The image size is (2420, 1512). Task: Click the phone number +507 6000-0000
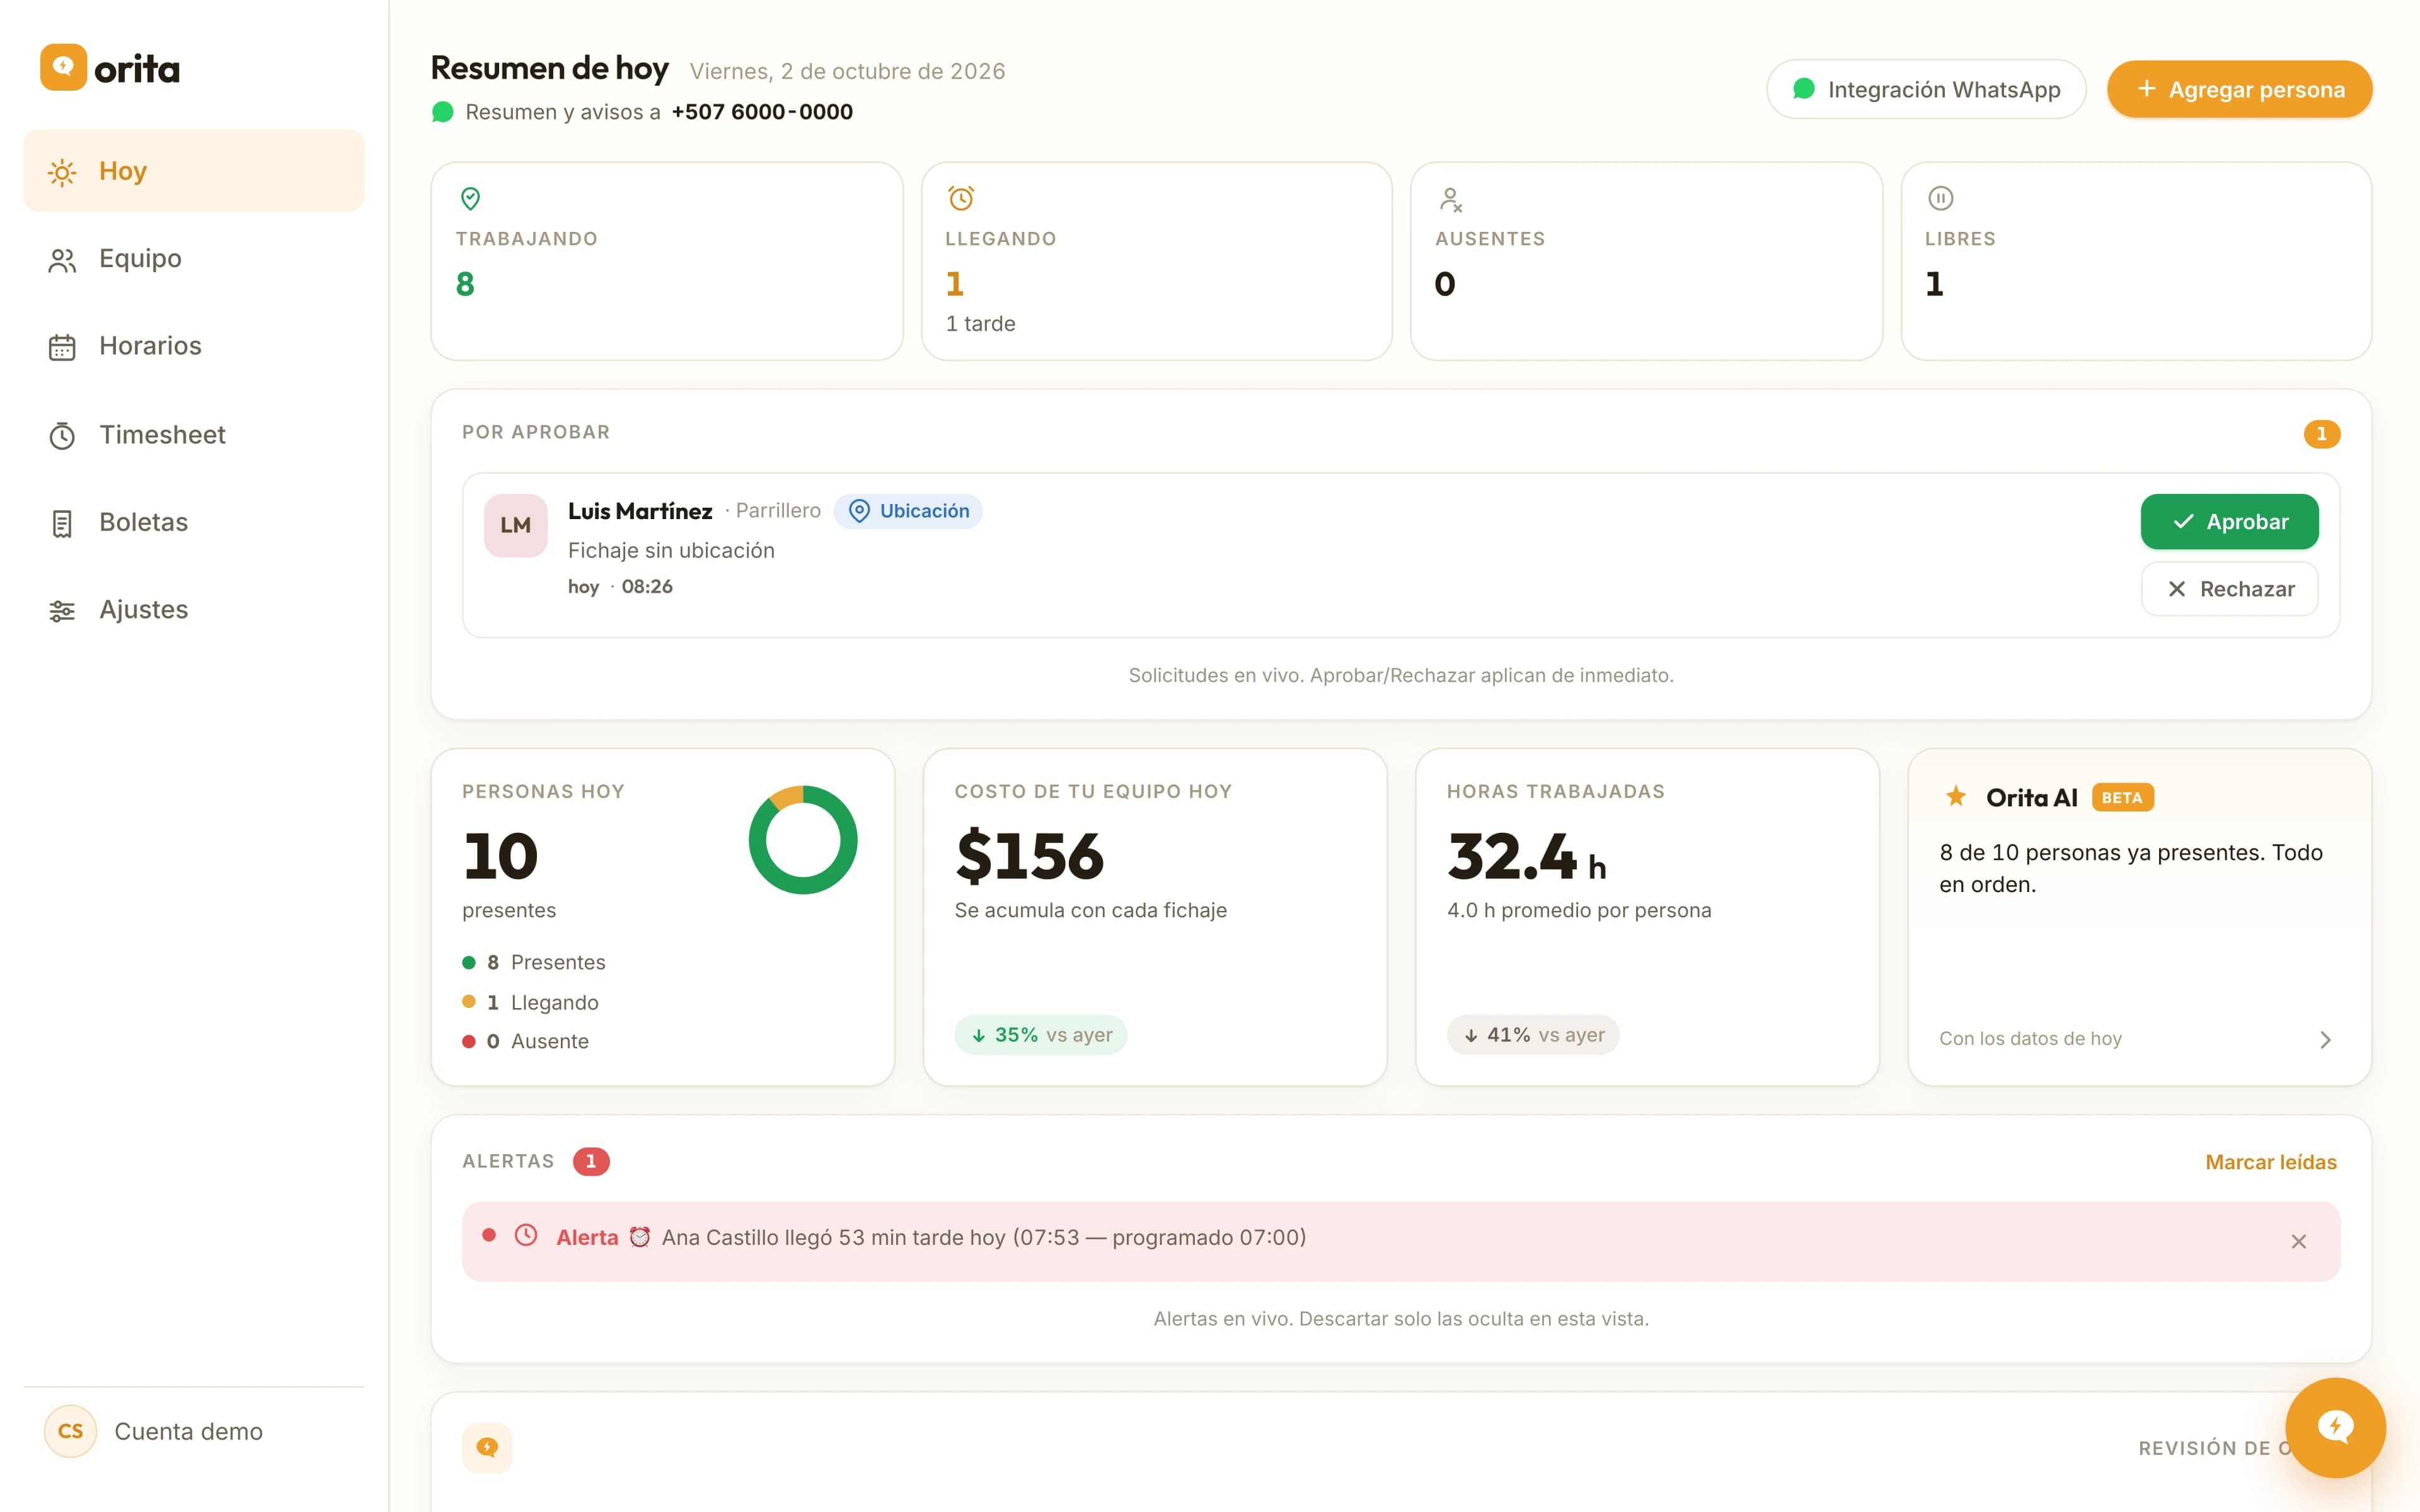coord(762,112)
